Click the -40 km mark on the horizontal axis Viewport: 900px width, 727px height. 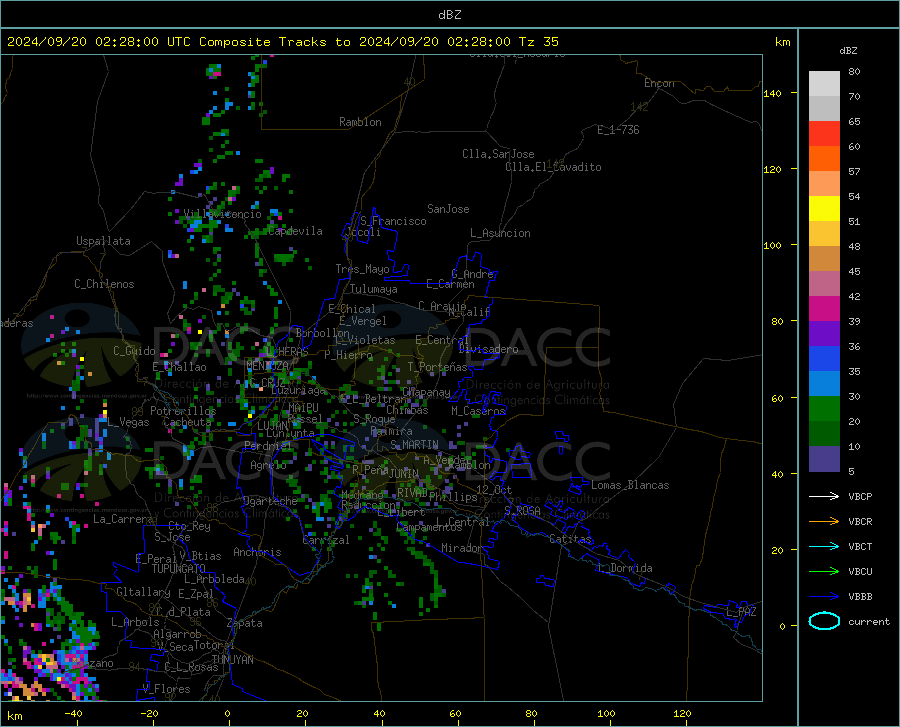pos(73,713)
